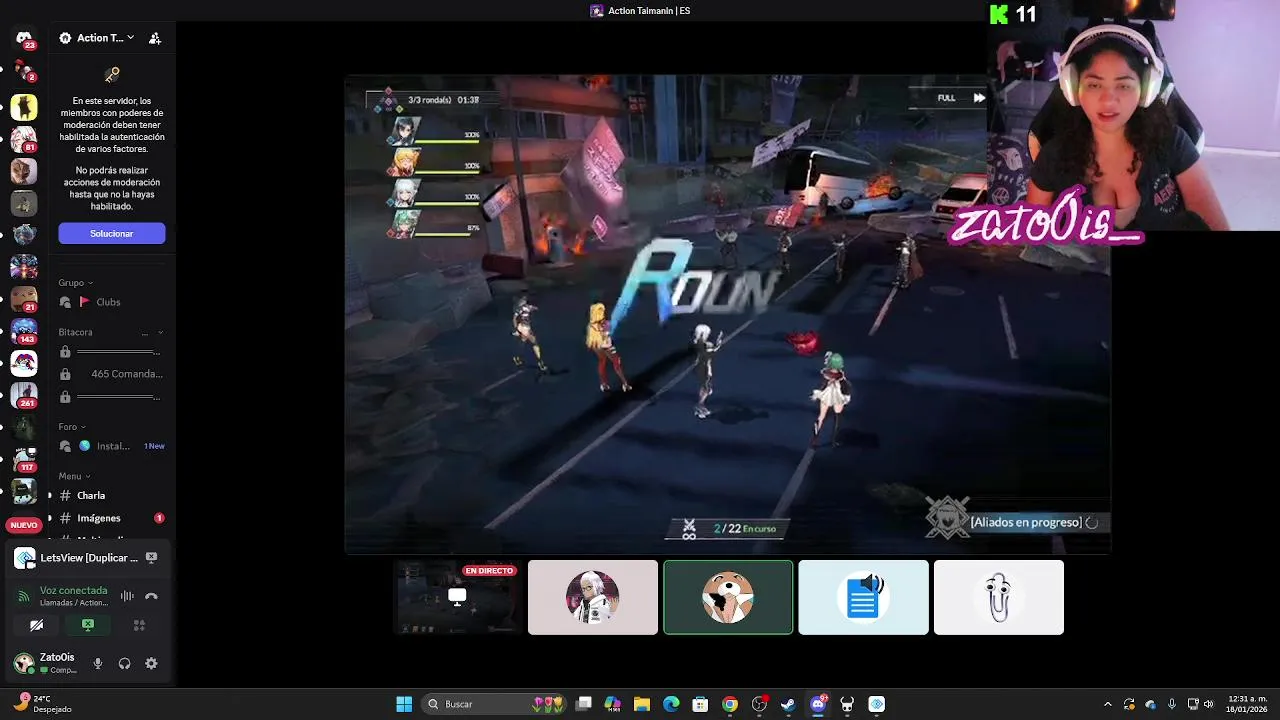
Task: Invite members to the Action server
Action: tap(155, 38)
